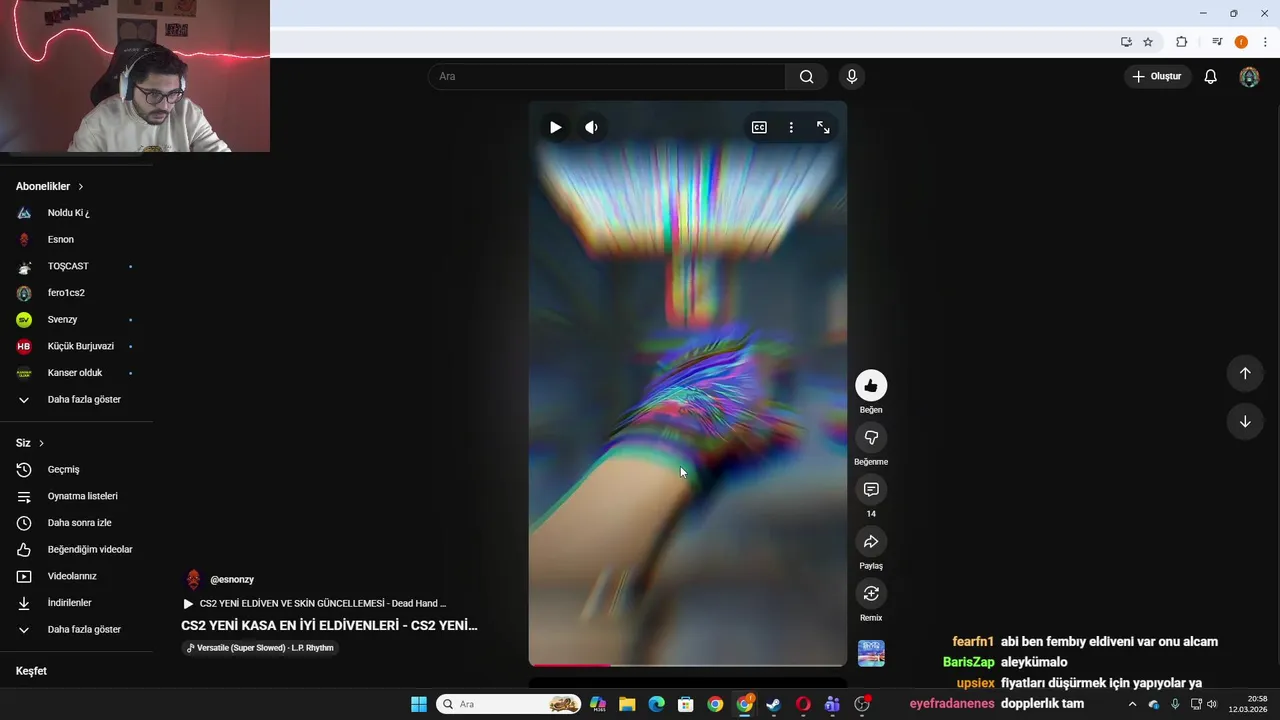The width and height of the screenshot is (1280, 720).
Task: Open YouTube notifications bell
Action: (x=1210, y=76)
